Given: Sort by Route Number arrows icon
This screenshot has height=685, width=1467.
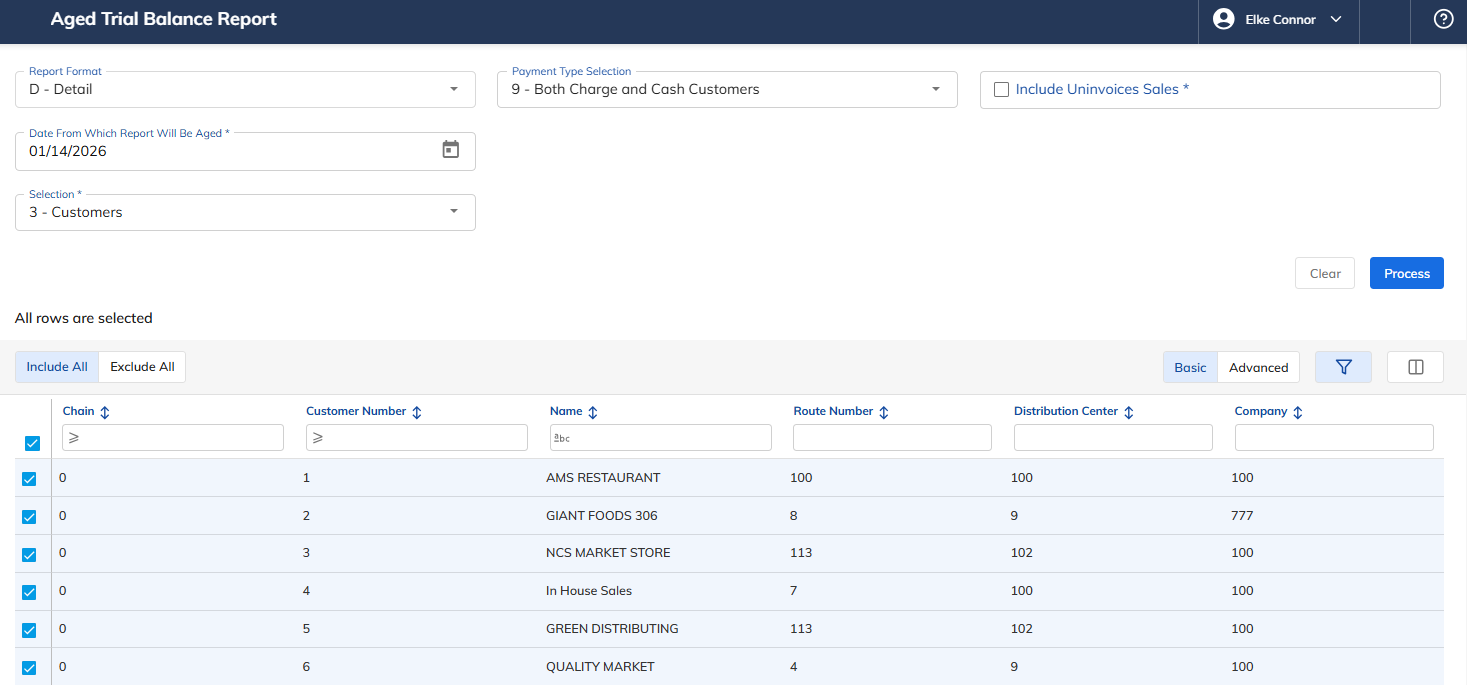Looking at the screenshot, I should pyautogui.click(x=884, y=412).
